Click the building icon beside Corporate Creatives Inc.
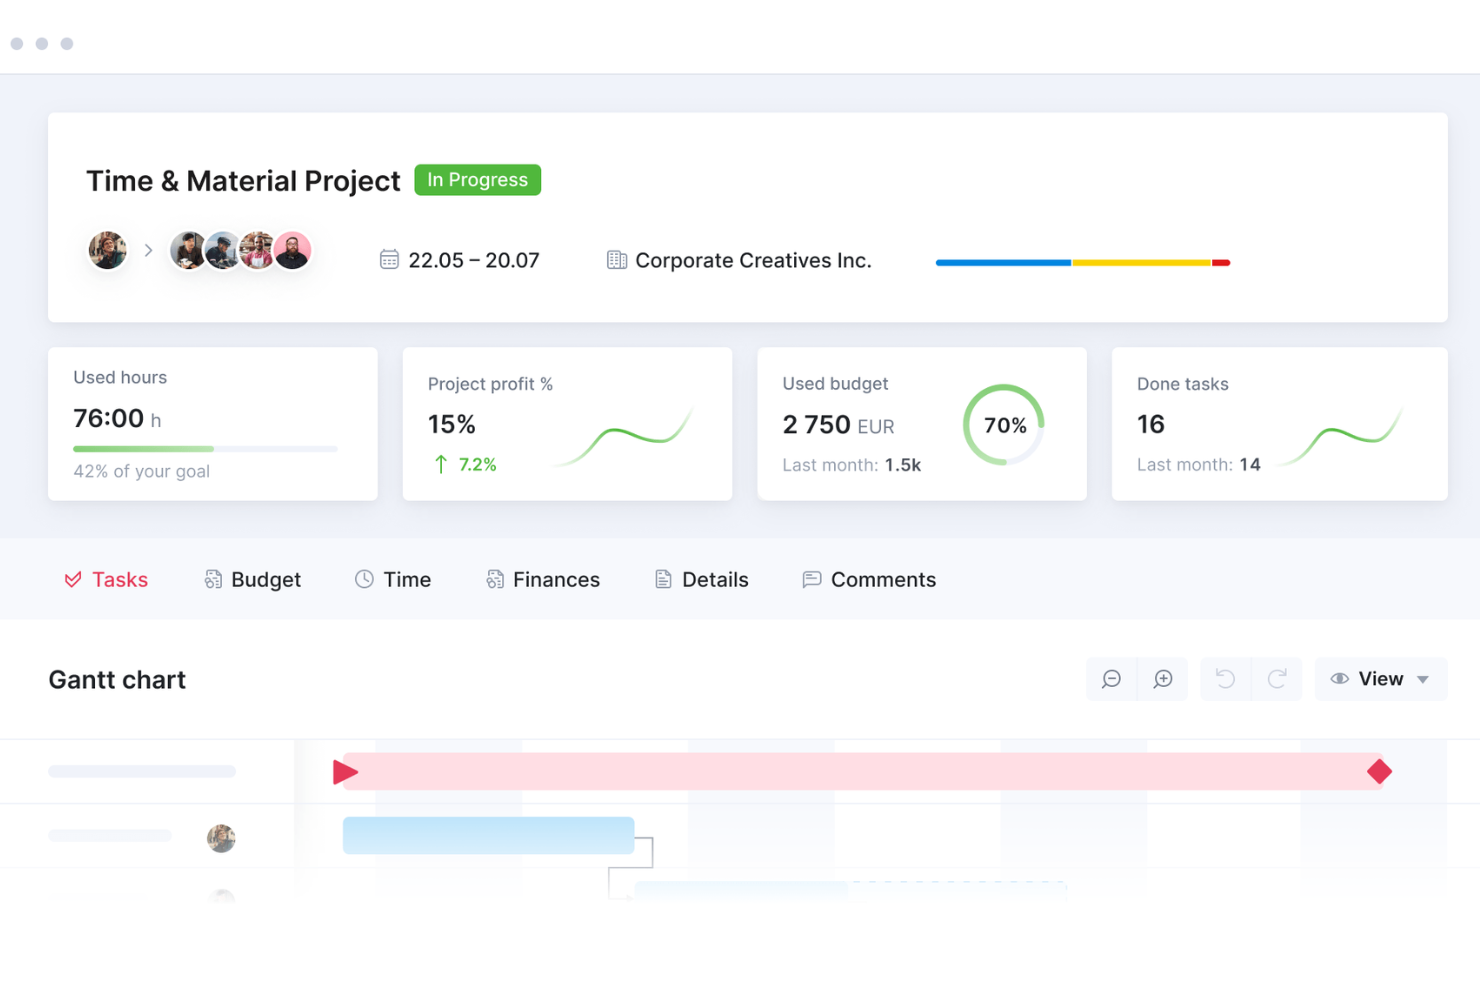 click(x=615, y=259)
